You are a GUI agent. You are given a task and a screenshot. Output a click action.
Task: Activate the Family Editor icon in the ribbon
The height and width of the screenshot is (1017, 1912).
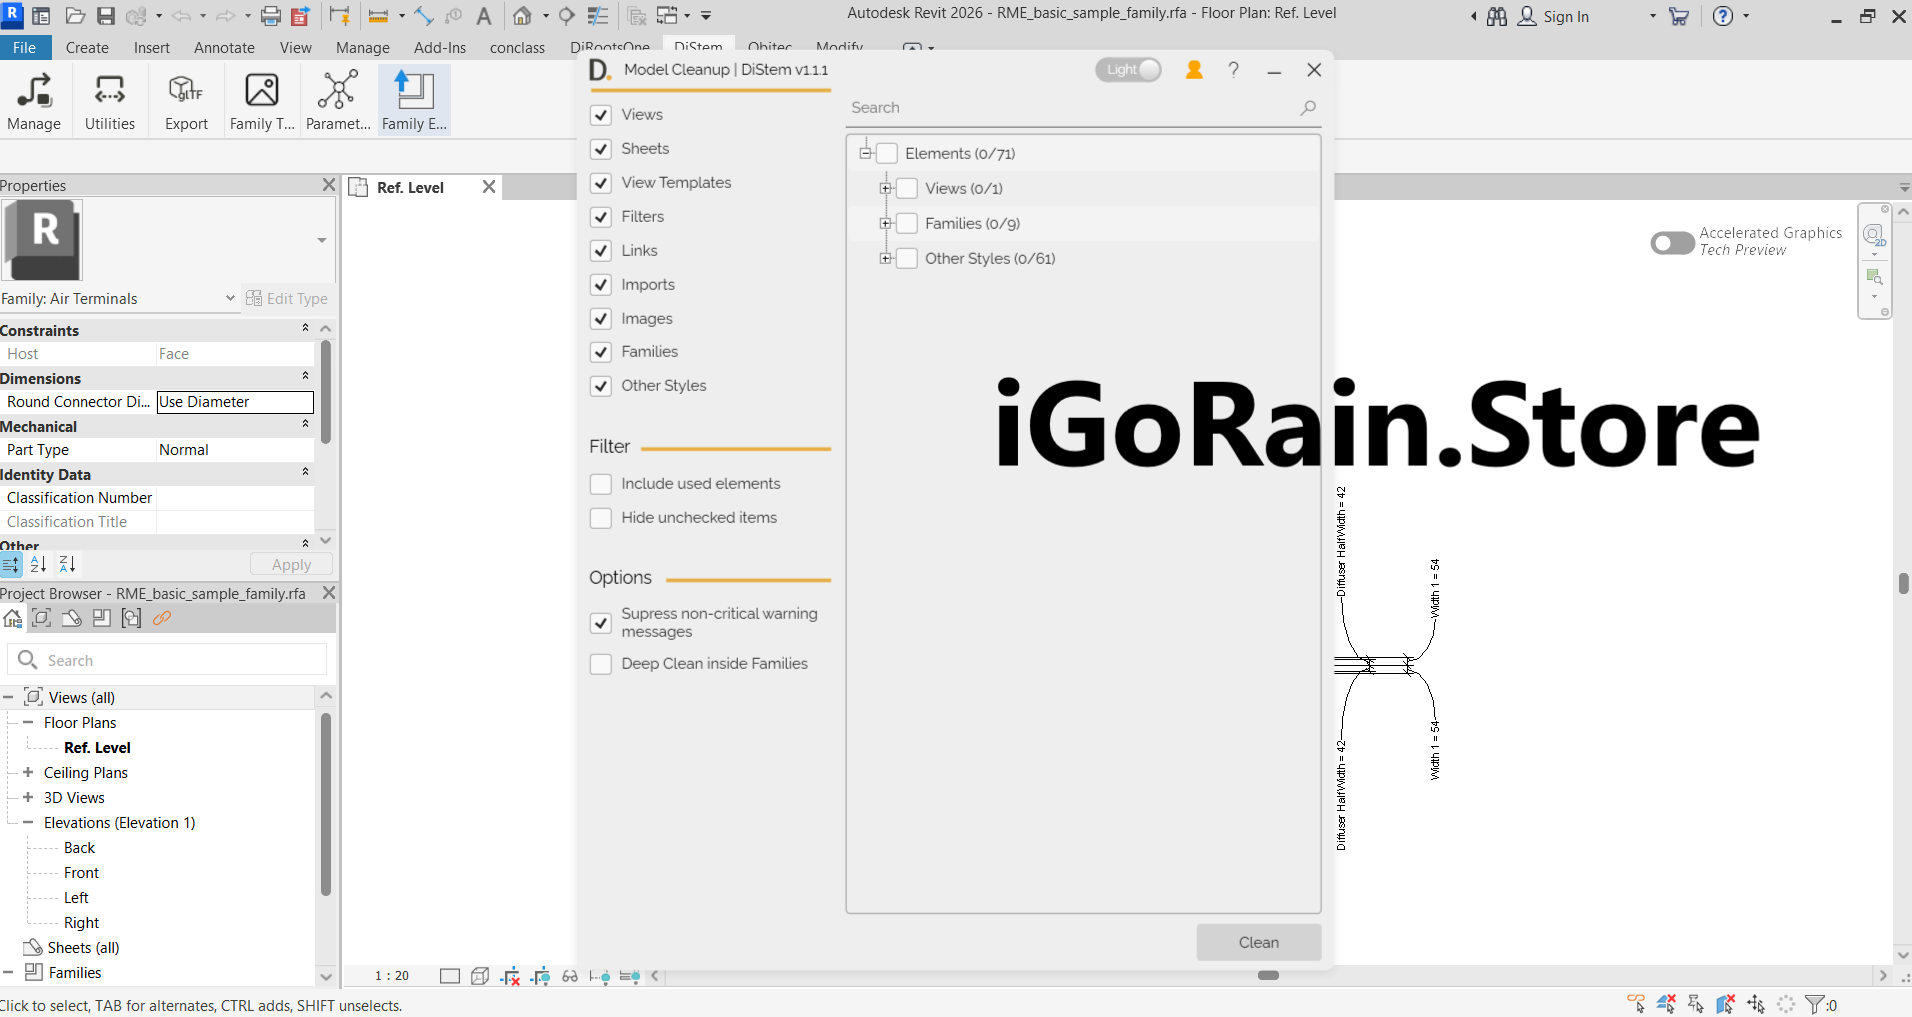pyautogui.click(x=412, y=99)
